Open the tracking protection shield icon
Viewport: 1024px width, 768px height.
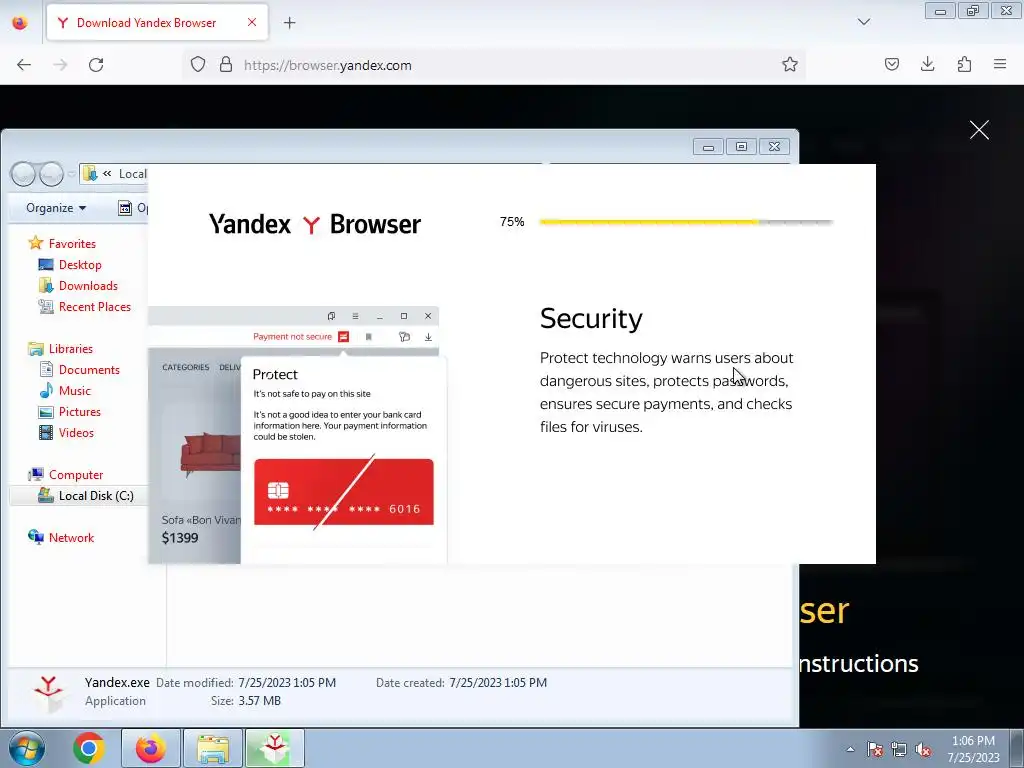coord(198,65)
